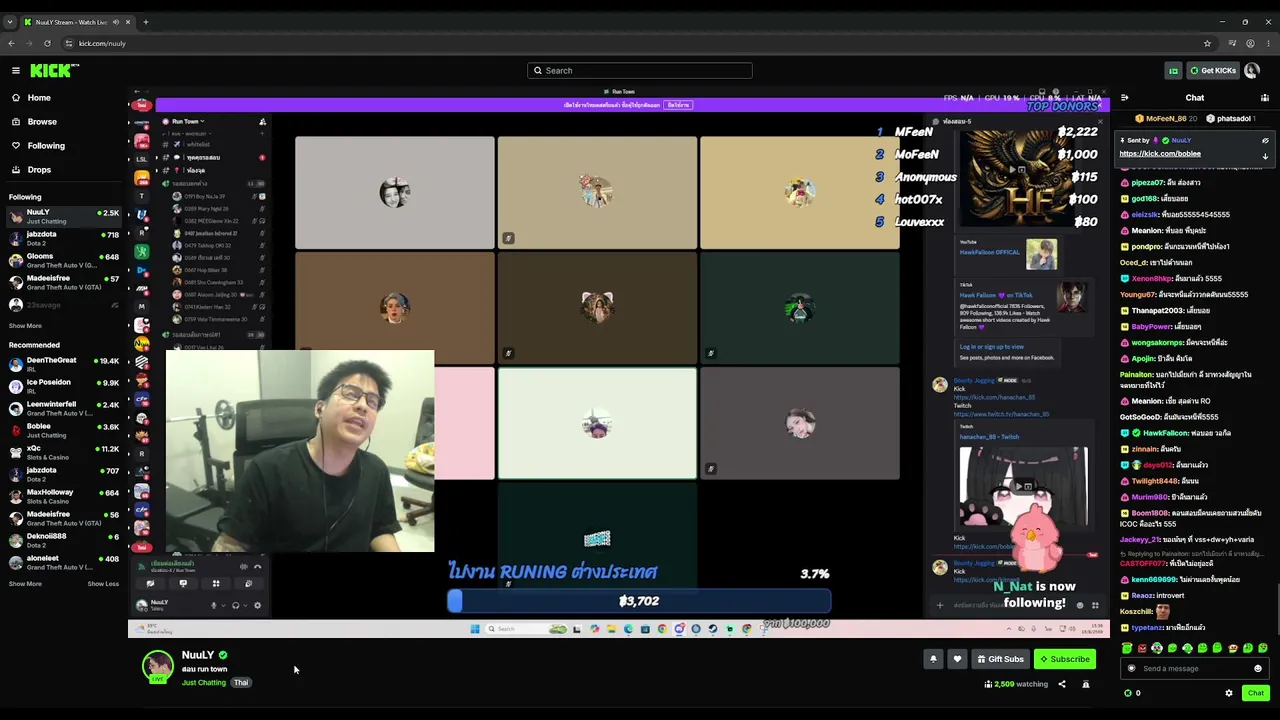The image size is (1280, 720).
Task: Go back in browser
Action: (x=11, y=44)
